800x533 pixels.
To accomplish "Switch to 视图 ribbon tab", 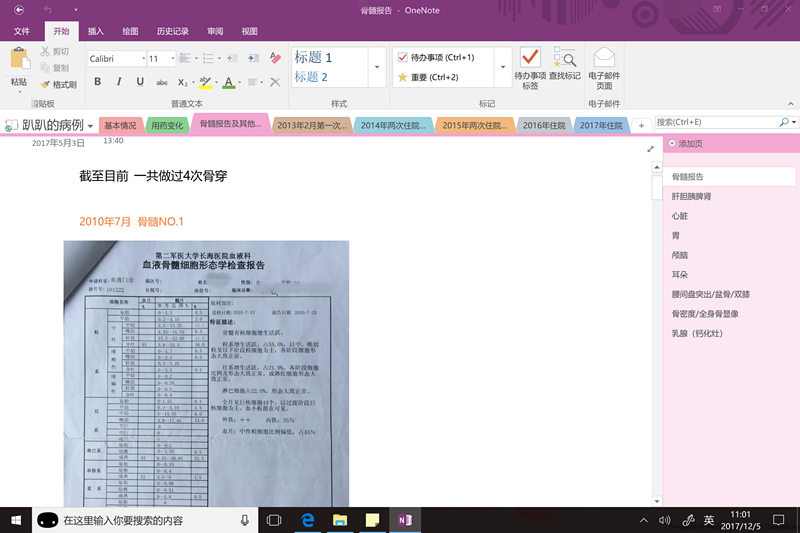I will pos(249,31).
